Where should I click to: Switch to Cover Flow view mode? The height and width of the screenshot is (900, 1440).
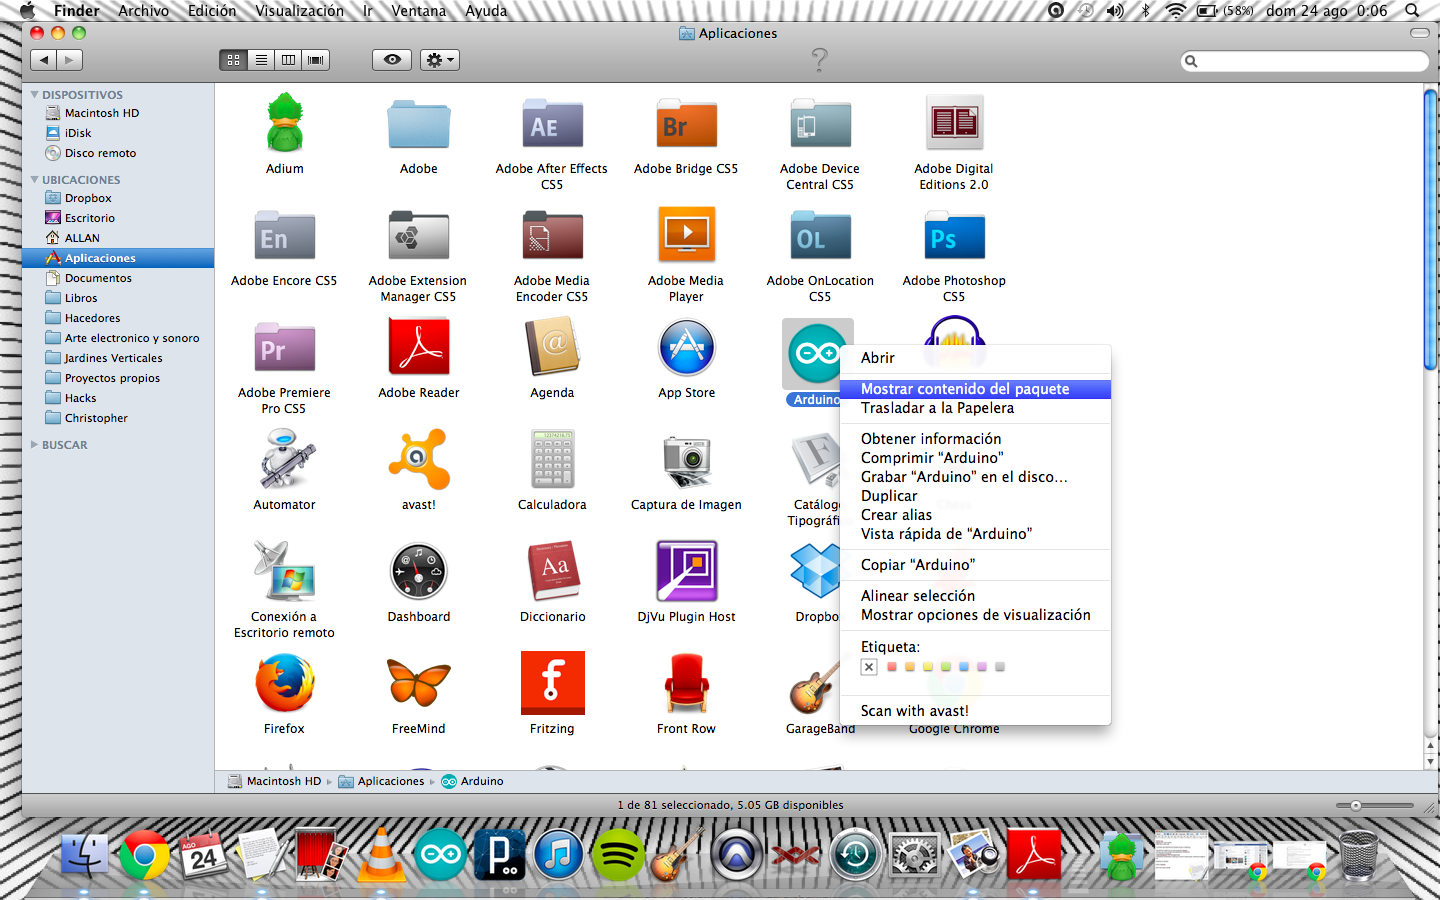coord(316,60)
